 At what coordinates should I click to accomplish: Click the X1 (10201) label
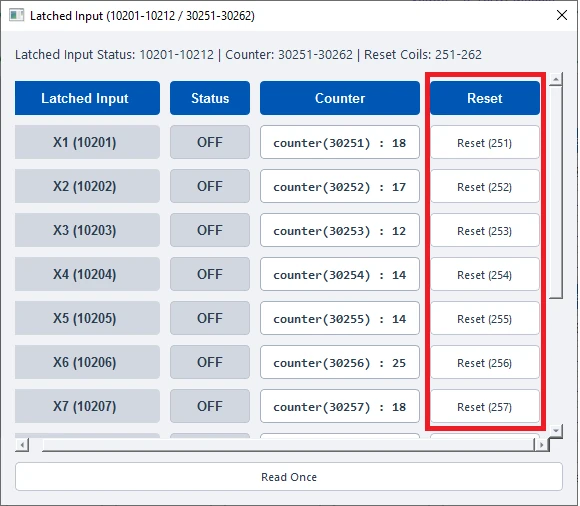tap(87, 142)
